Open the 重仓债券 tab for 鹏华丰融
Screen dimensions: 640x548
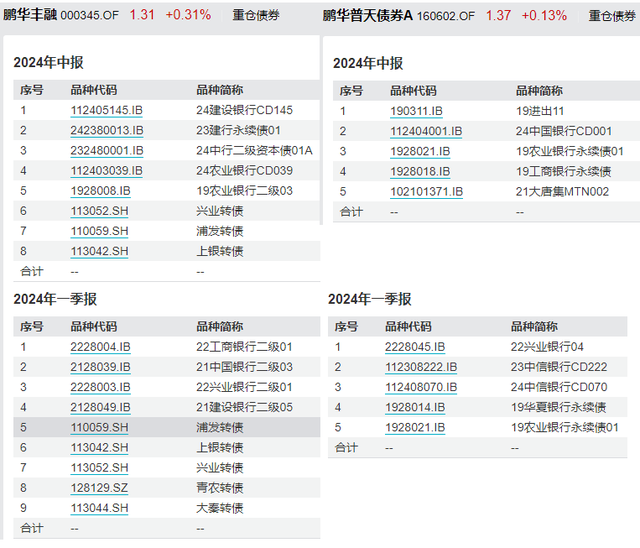(x=256, y=16)
